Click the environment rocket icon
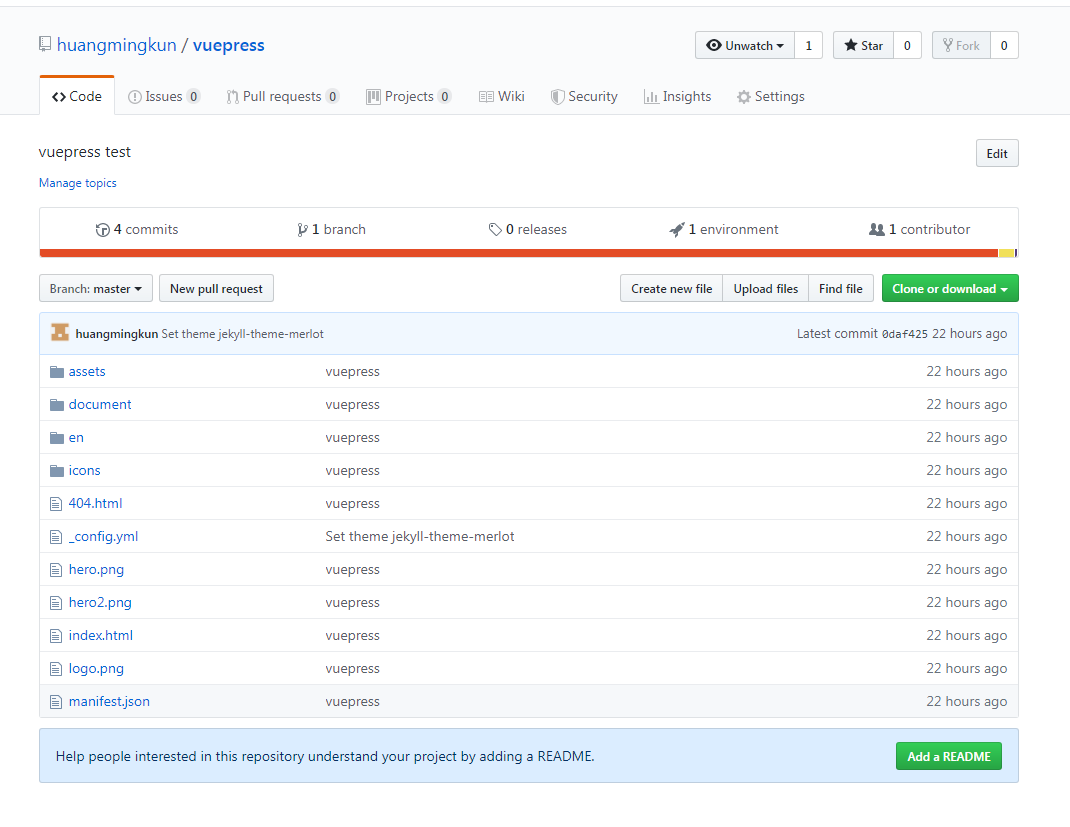The image size is (1070, 827). click(x=677, y=230)
